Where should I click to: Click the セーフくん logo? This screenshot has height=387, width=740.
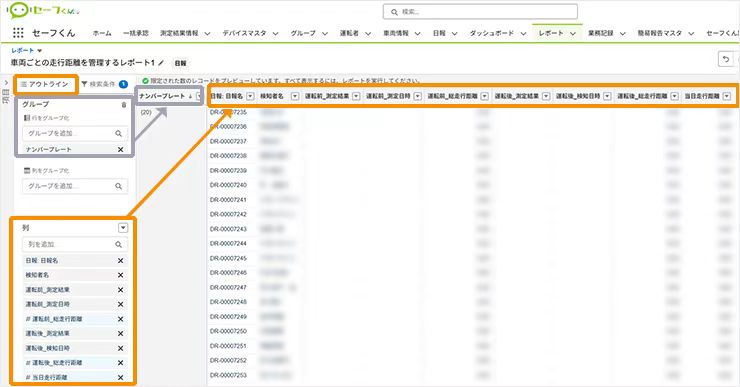(x=43, y=10)
